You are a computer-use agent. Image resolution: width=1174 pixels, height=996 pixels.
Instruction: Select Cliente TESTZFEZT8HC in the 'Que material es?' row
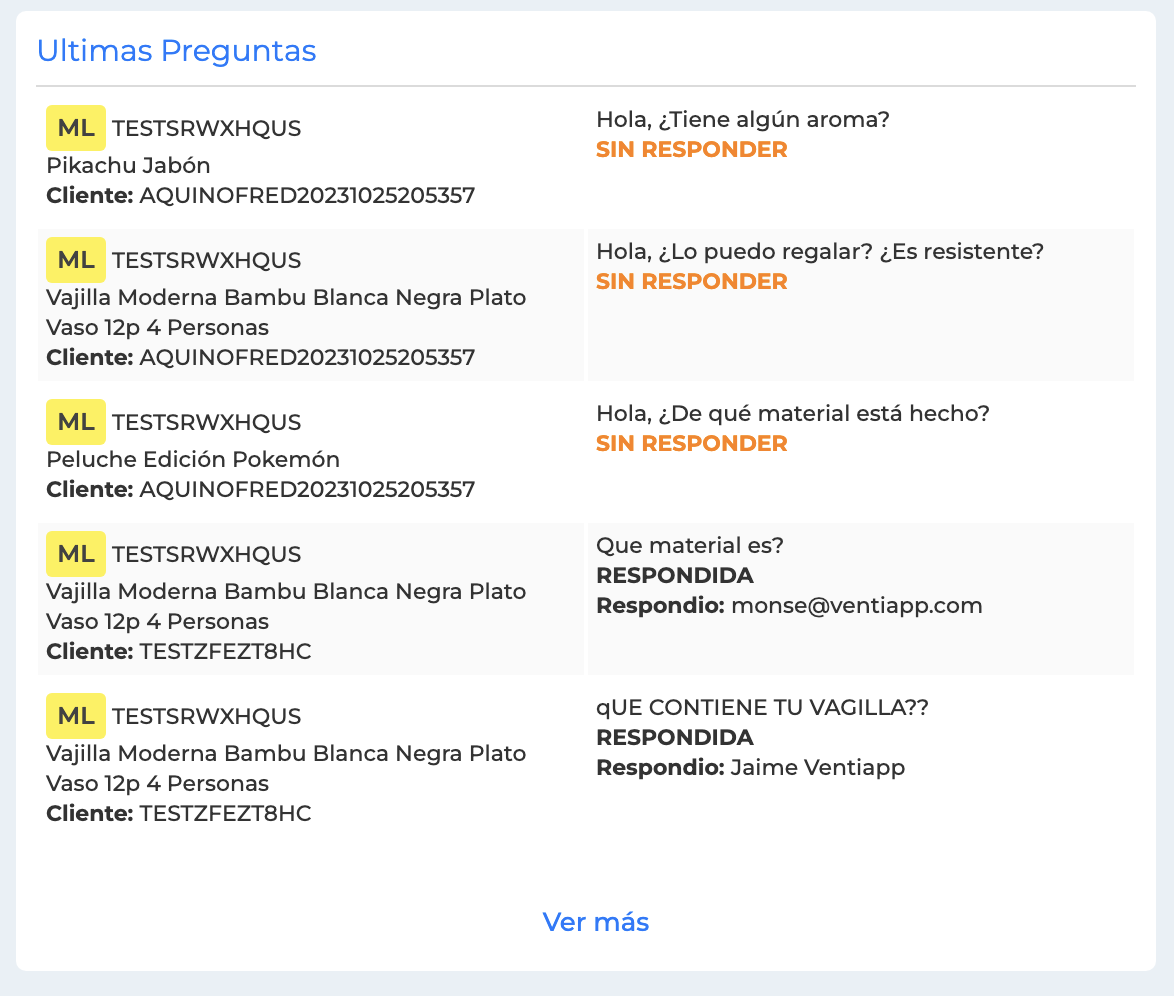pyautogui.click(x=179, y=652)
